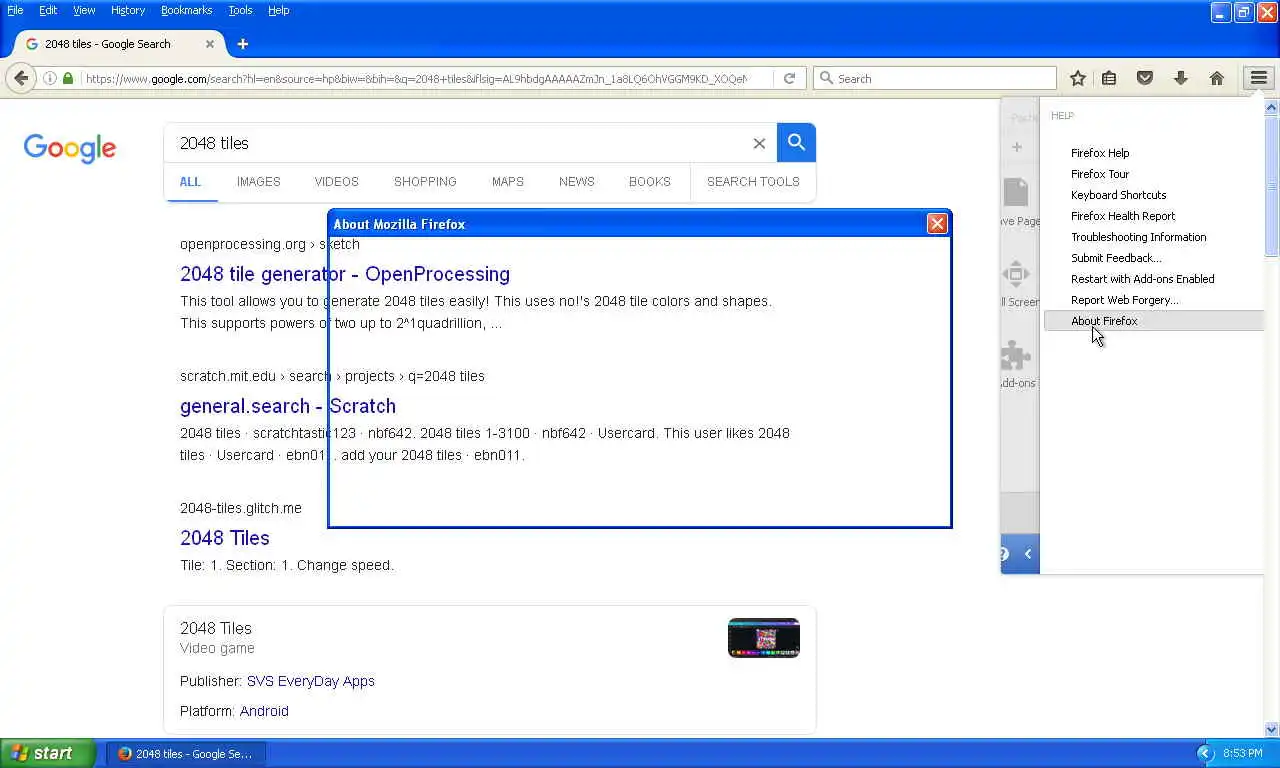Close the 2048 tiles Google Search tab
The height and width of the screenshot is (768, 1280).
pos(210,44)
